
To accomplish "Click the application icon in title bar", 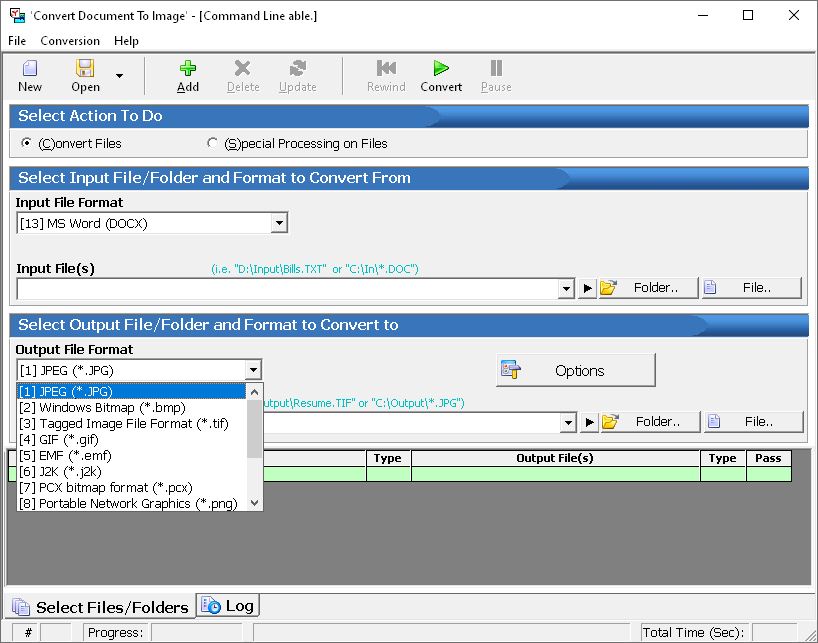I will pyautogui.click(x=17, y=15).
